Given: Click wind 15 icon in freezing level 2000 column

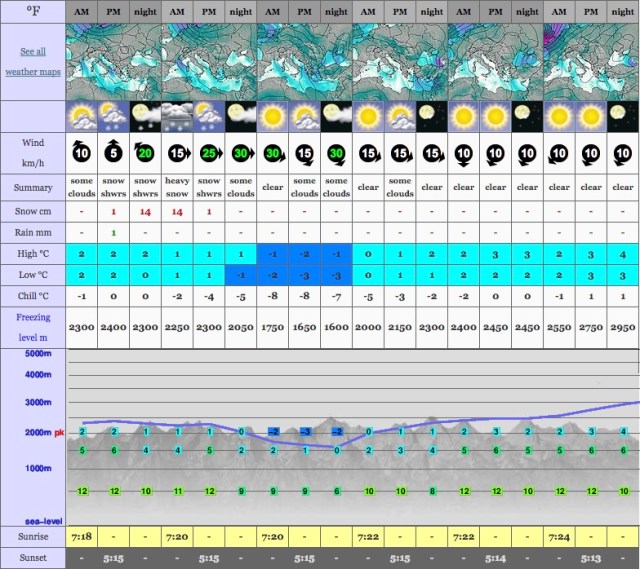Looking at the screenshot, I should pos(369,154).
